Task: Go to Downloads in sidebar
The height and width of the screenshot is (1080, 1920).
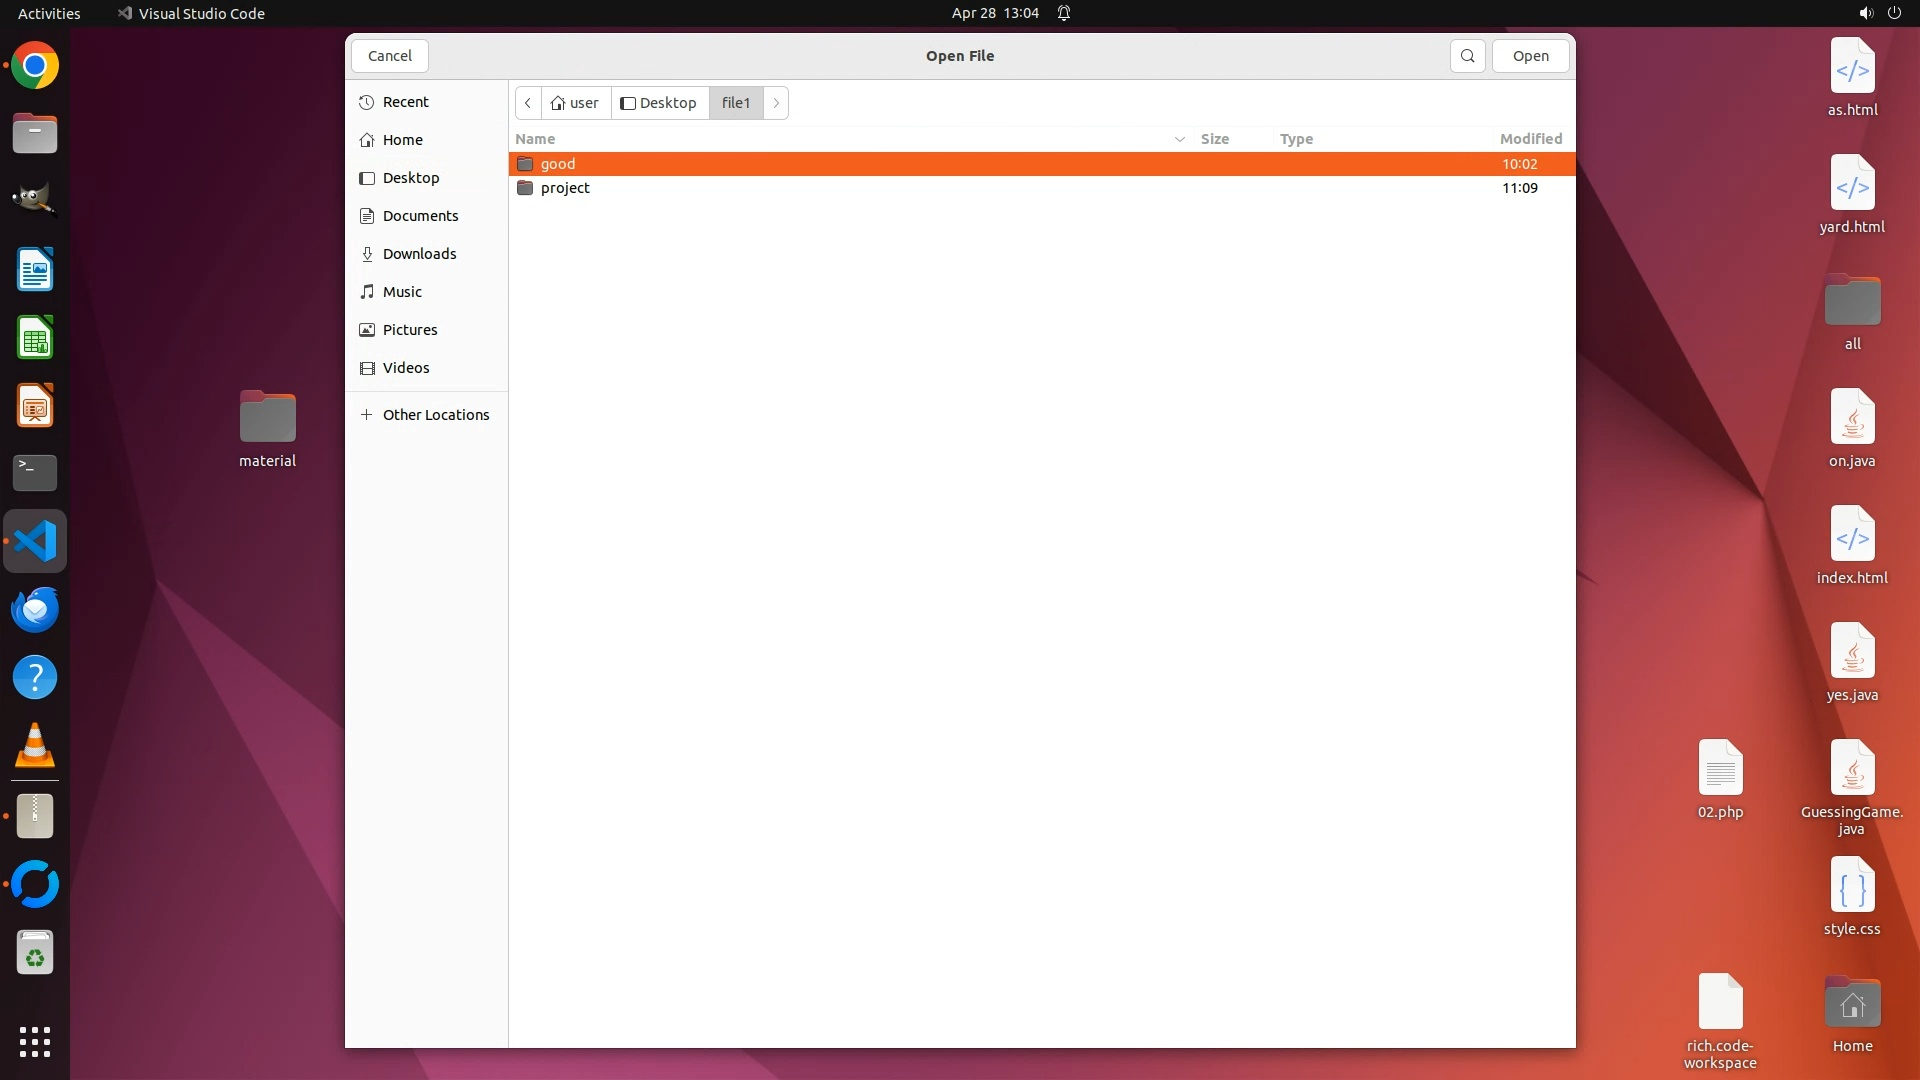Action: (419, 254)
